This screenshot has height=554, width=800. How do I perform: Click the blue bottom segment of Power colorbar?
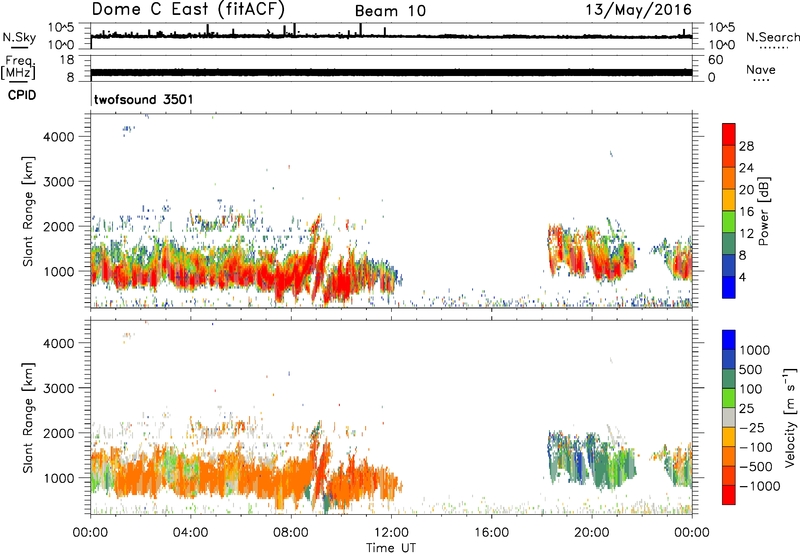(729, 287)
